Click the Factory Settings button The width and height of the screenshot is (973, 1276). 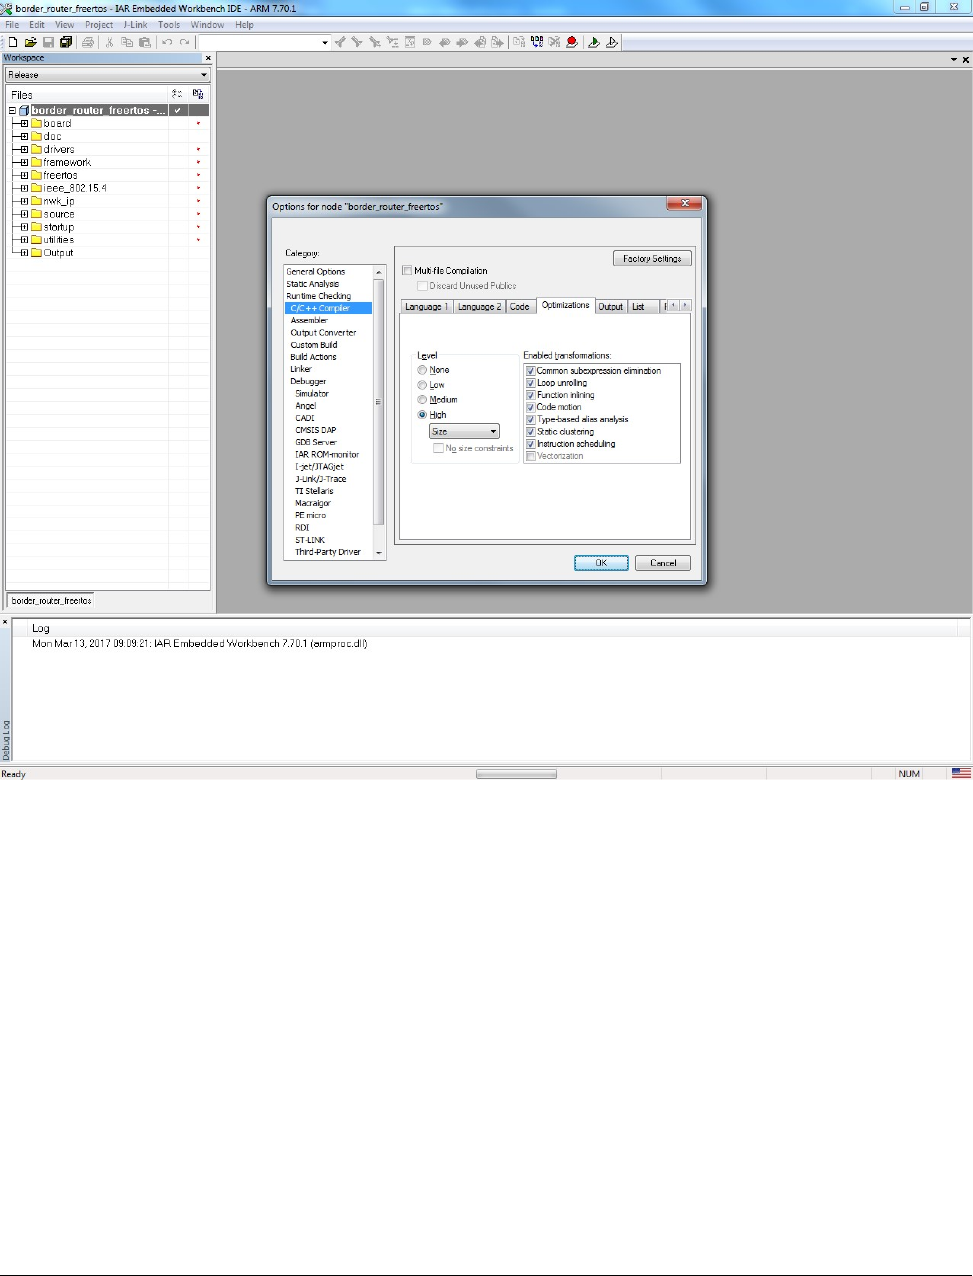(652, 258)
